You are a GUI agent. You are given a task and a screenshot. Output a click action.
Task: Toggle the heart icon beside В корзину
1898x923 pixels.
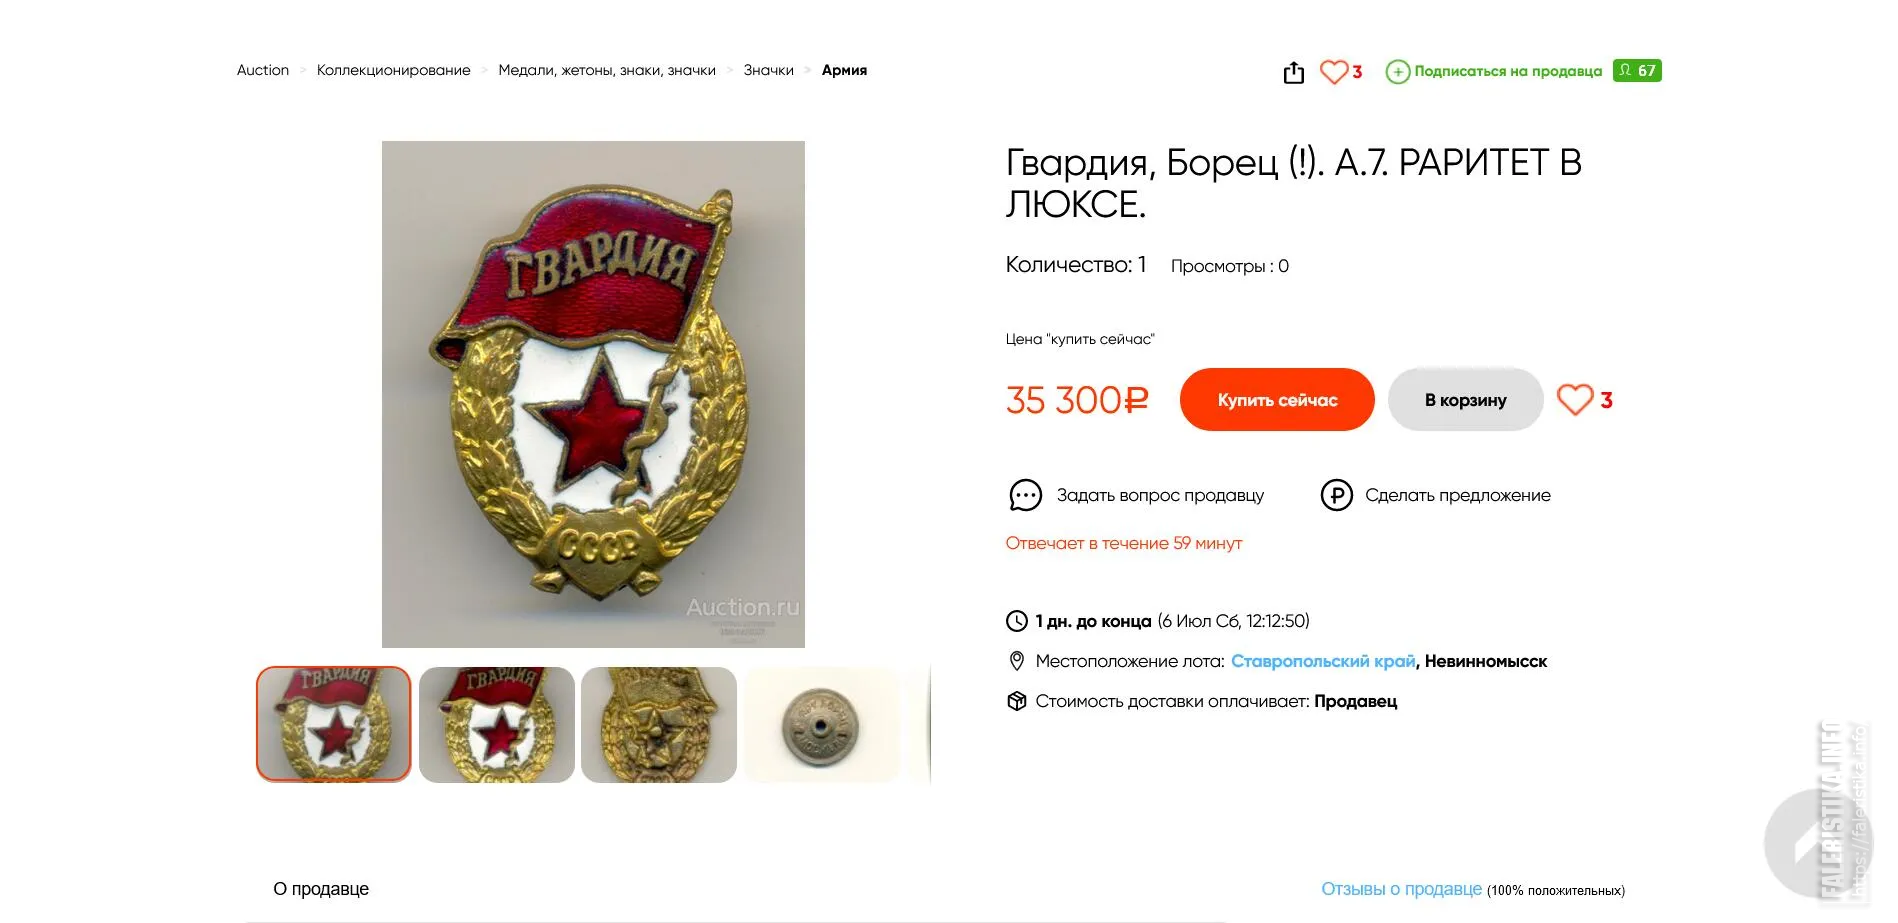[1575, 400]
